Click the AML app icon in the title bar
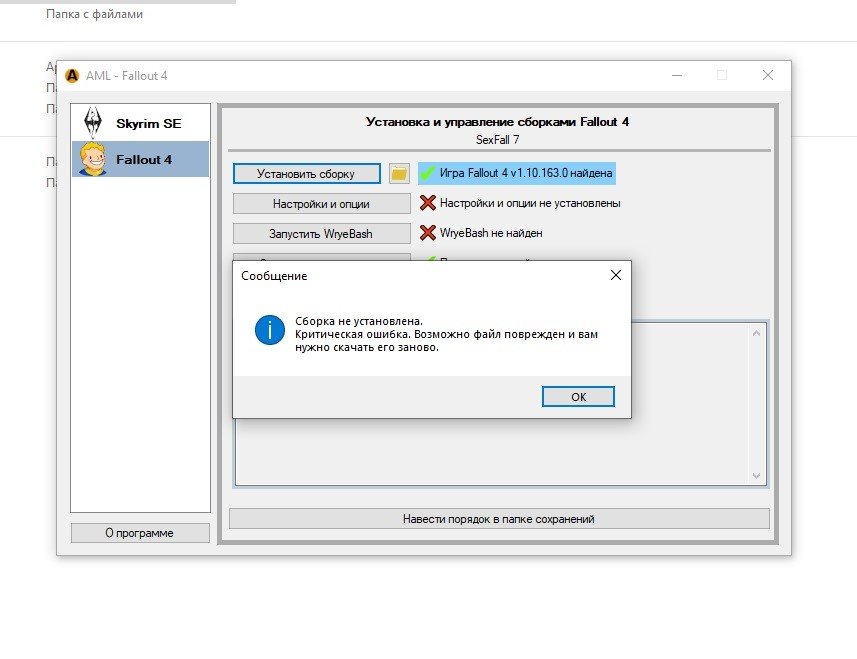 pyautogui.click(x=72, y=76)
